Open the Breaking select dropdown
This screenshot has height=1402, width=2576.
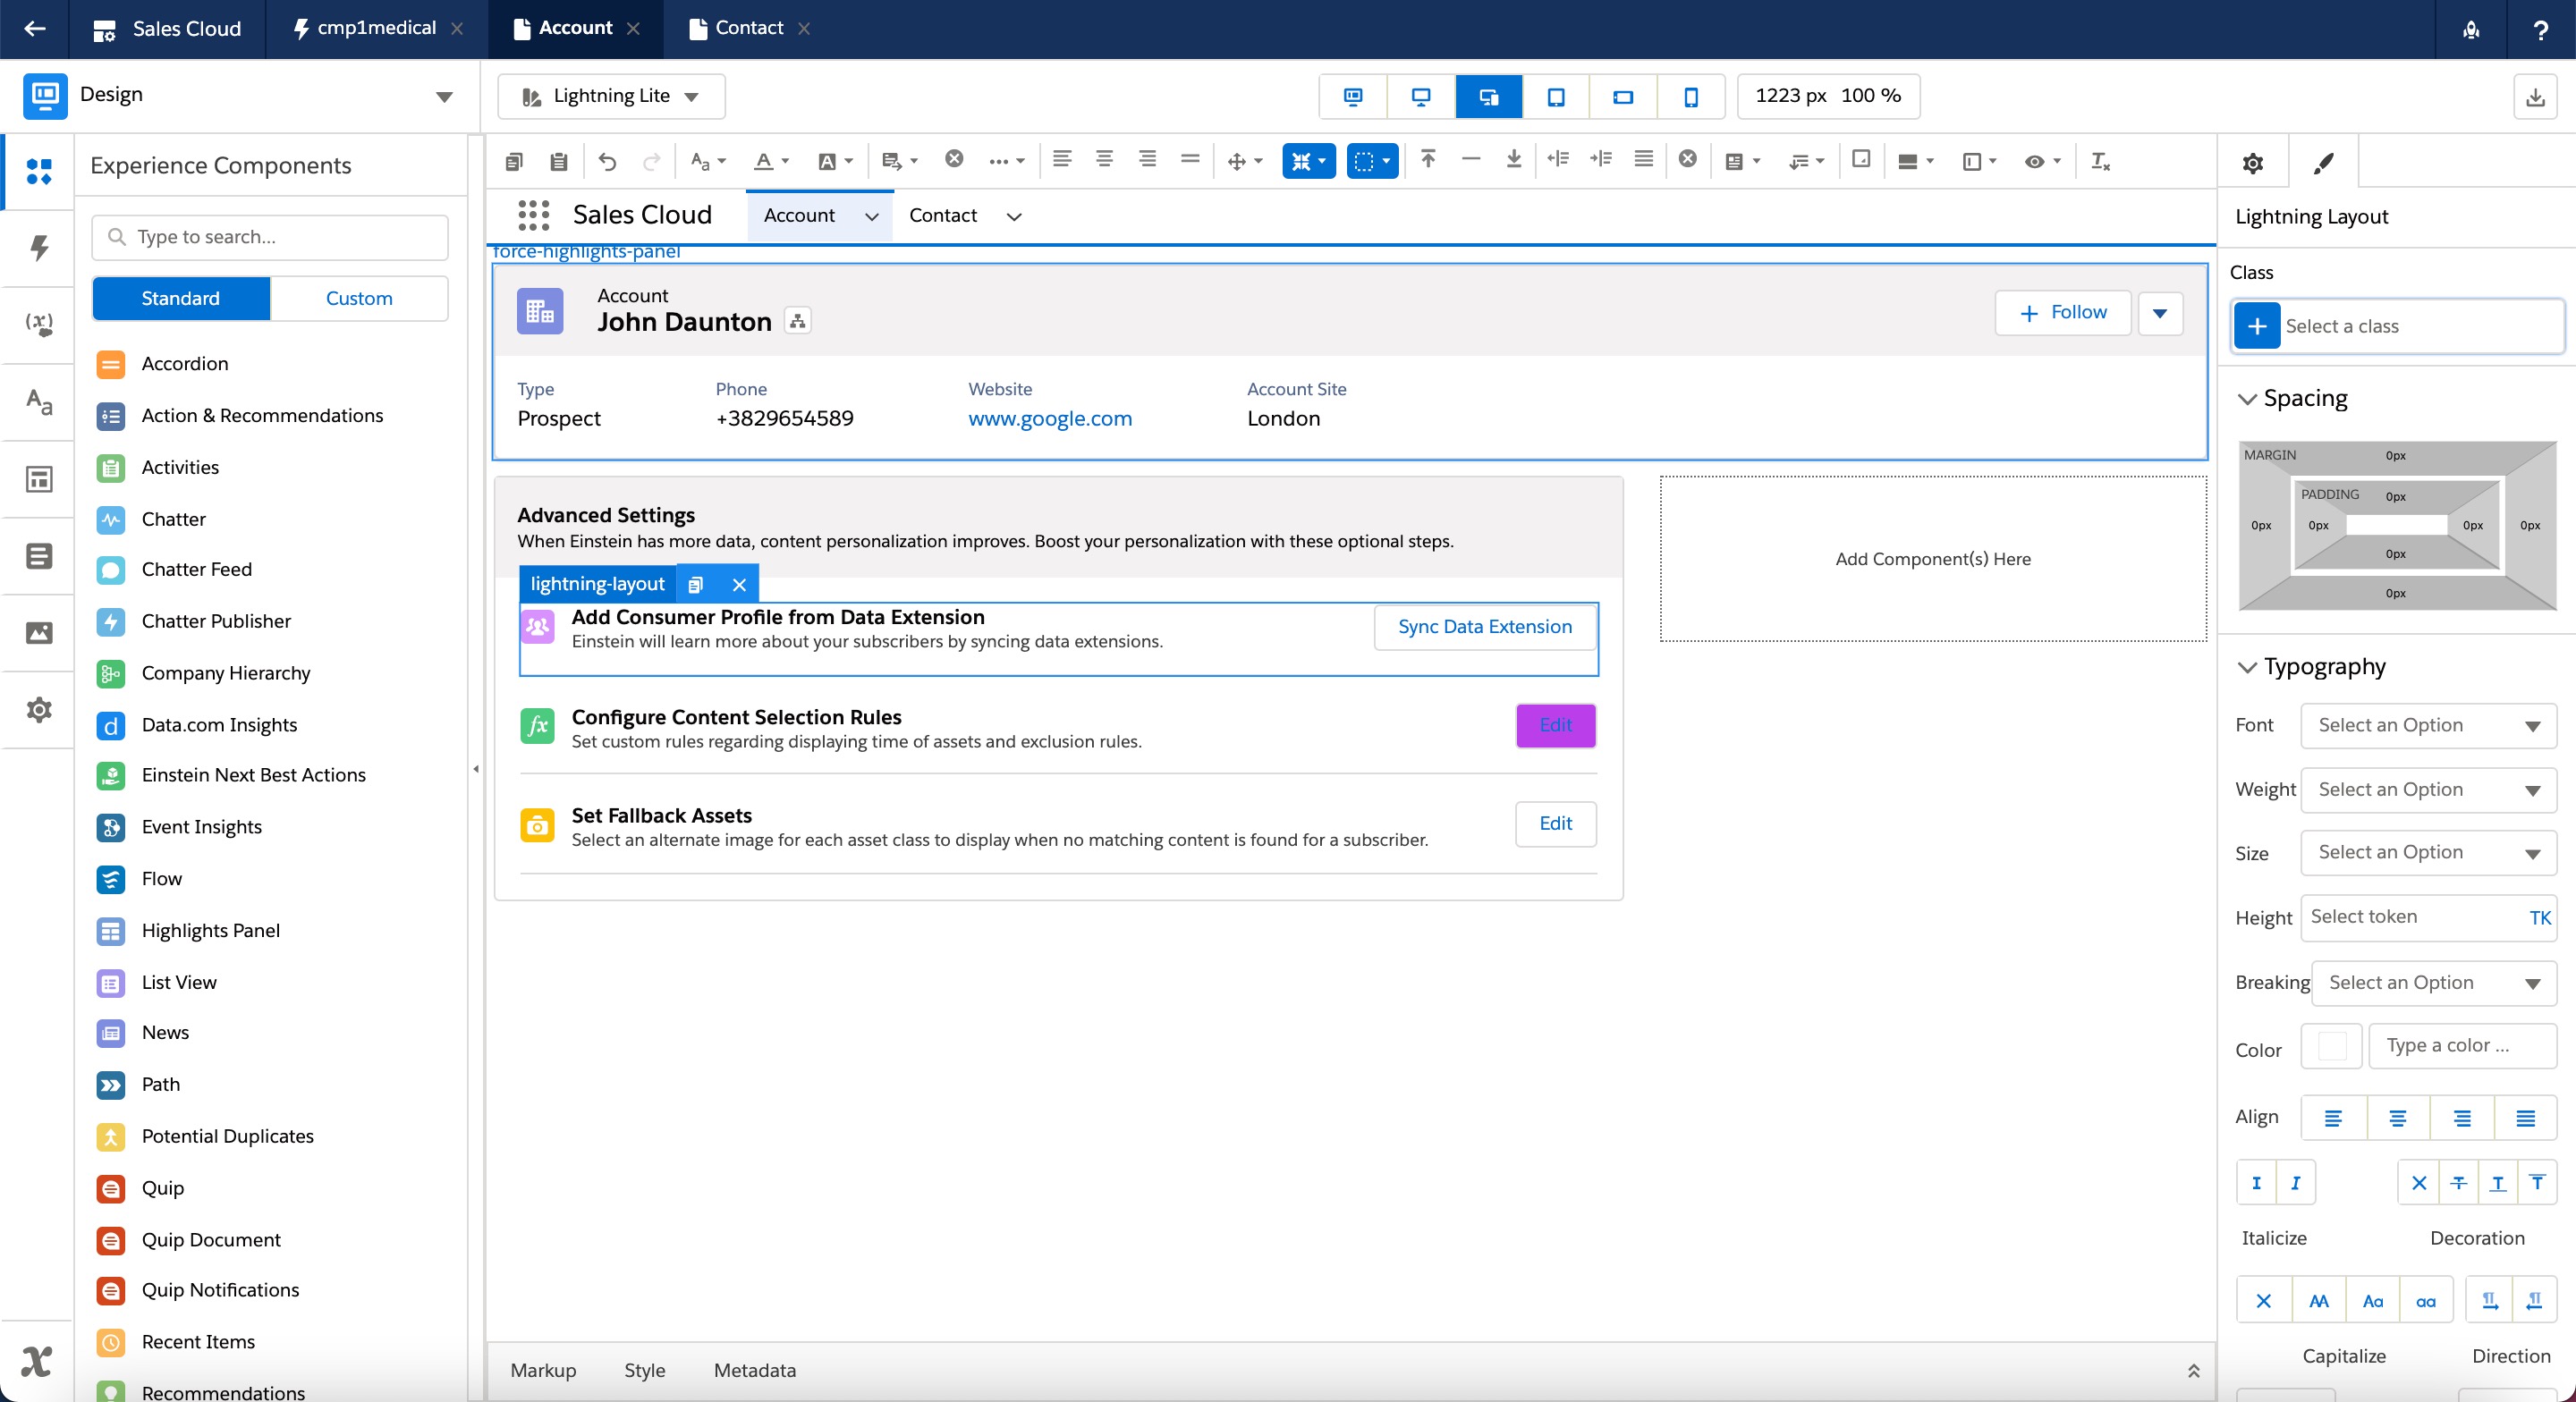point(2434,983)
